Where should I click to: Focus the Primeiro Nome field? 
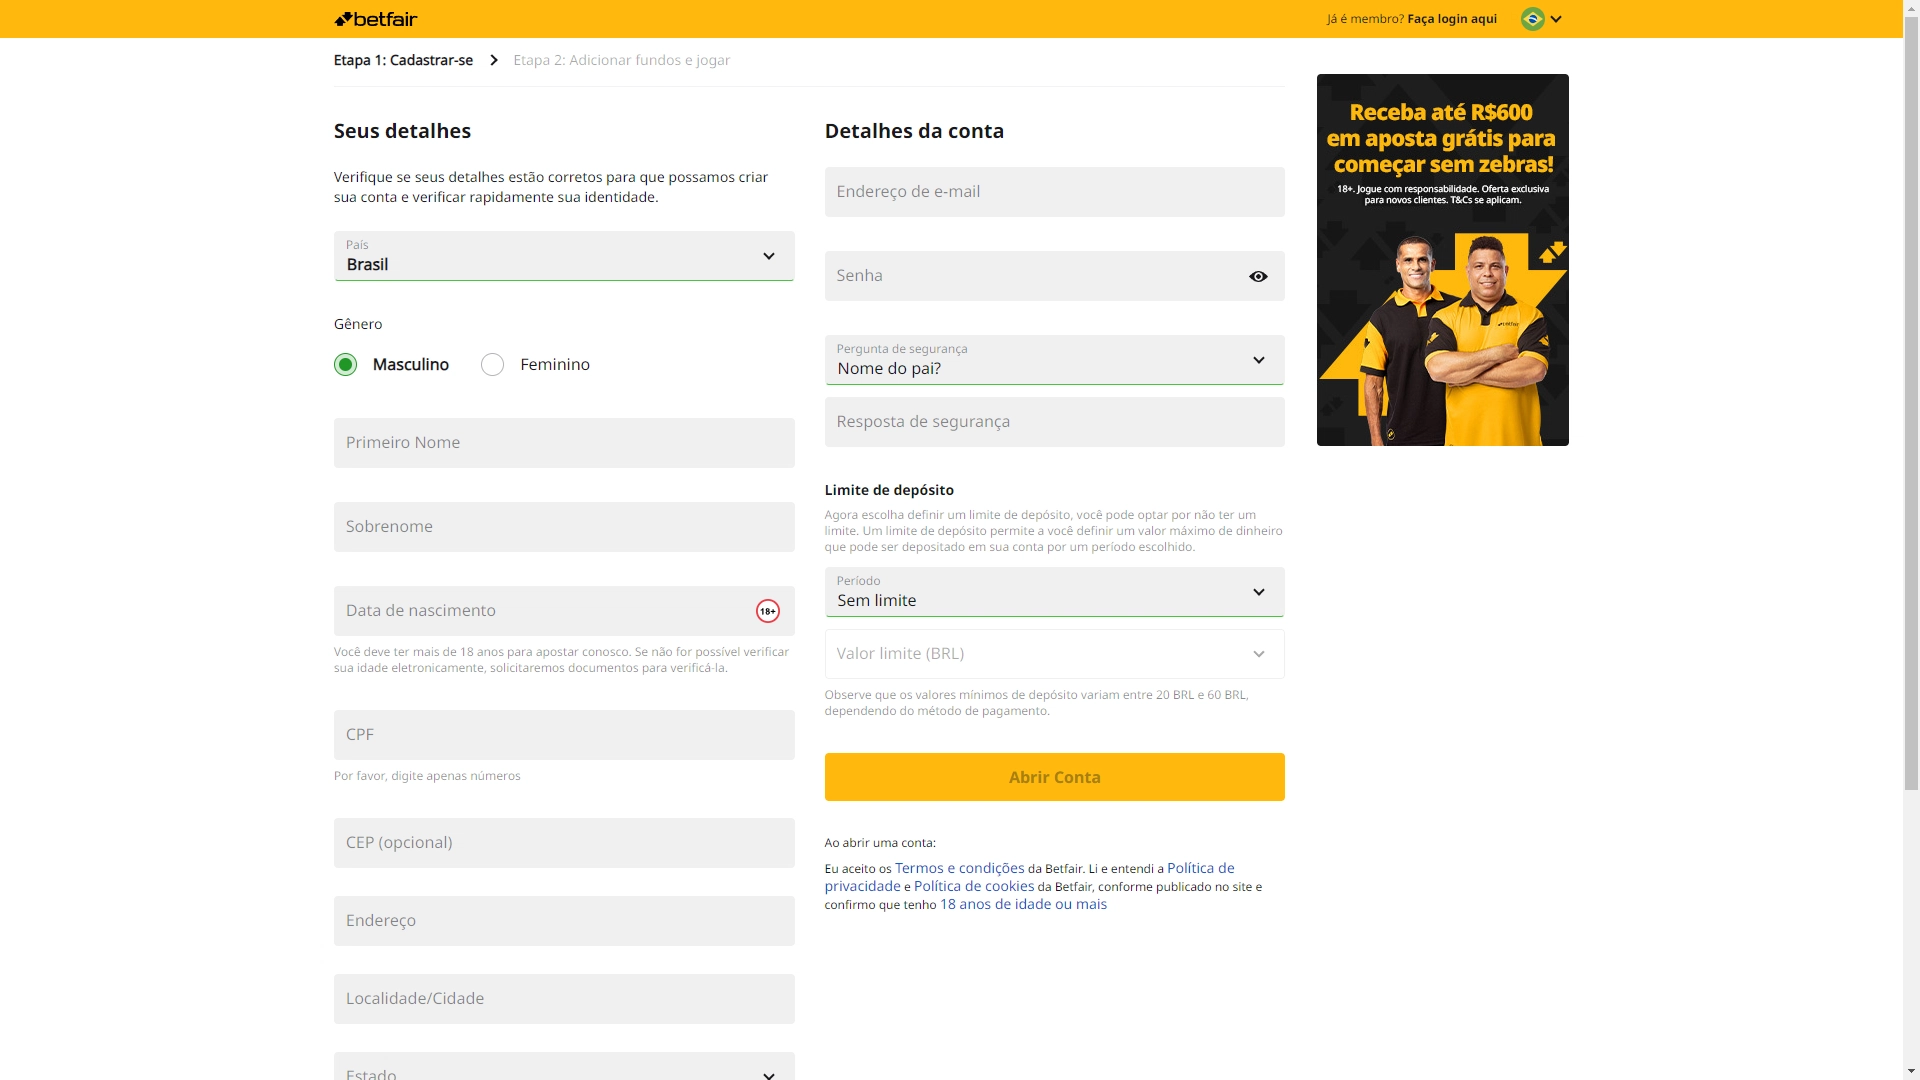click(564, 443)
